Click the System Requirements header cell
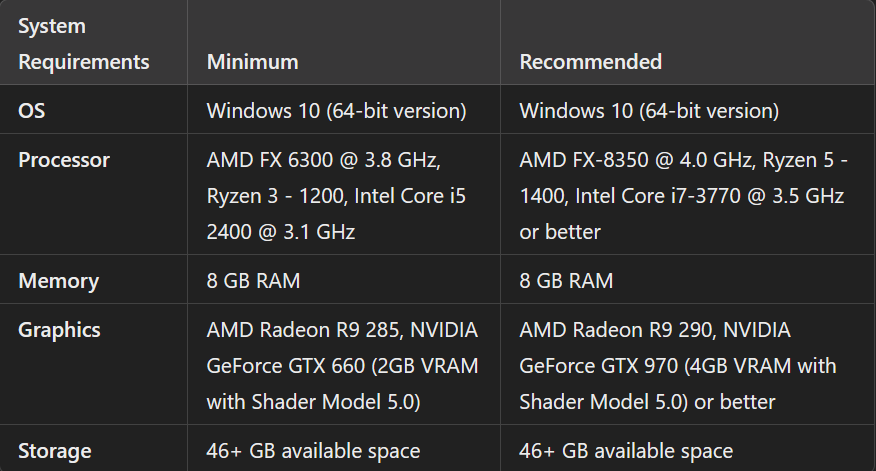 pyautogui.click(x=84, y=43)
